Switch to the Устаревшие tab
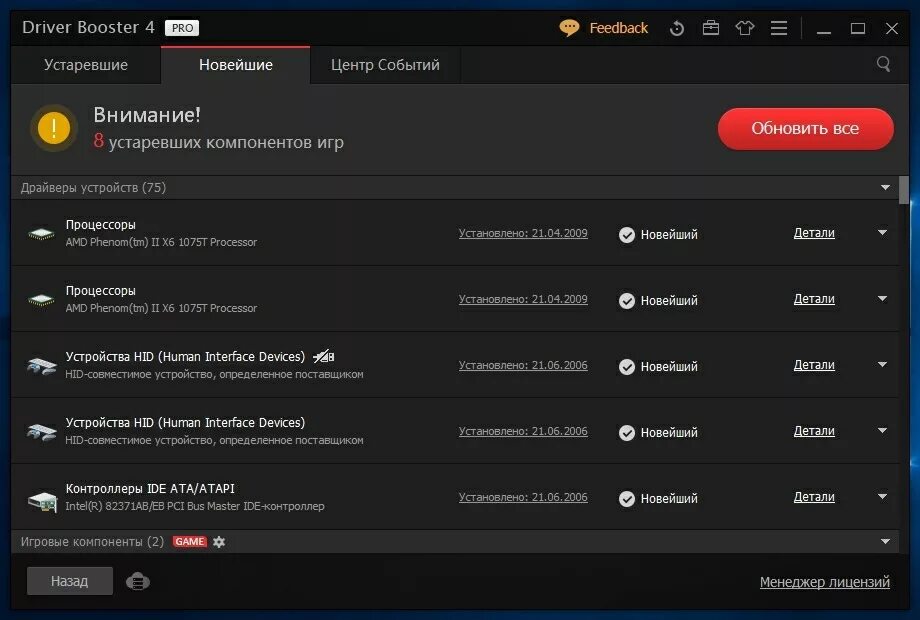This screenshot has height=620, width=920. [87, 64]
